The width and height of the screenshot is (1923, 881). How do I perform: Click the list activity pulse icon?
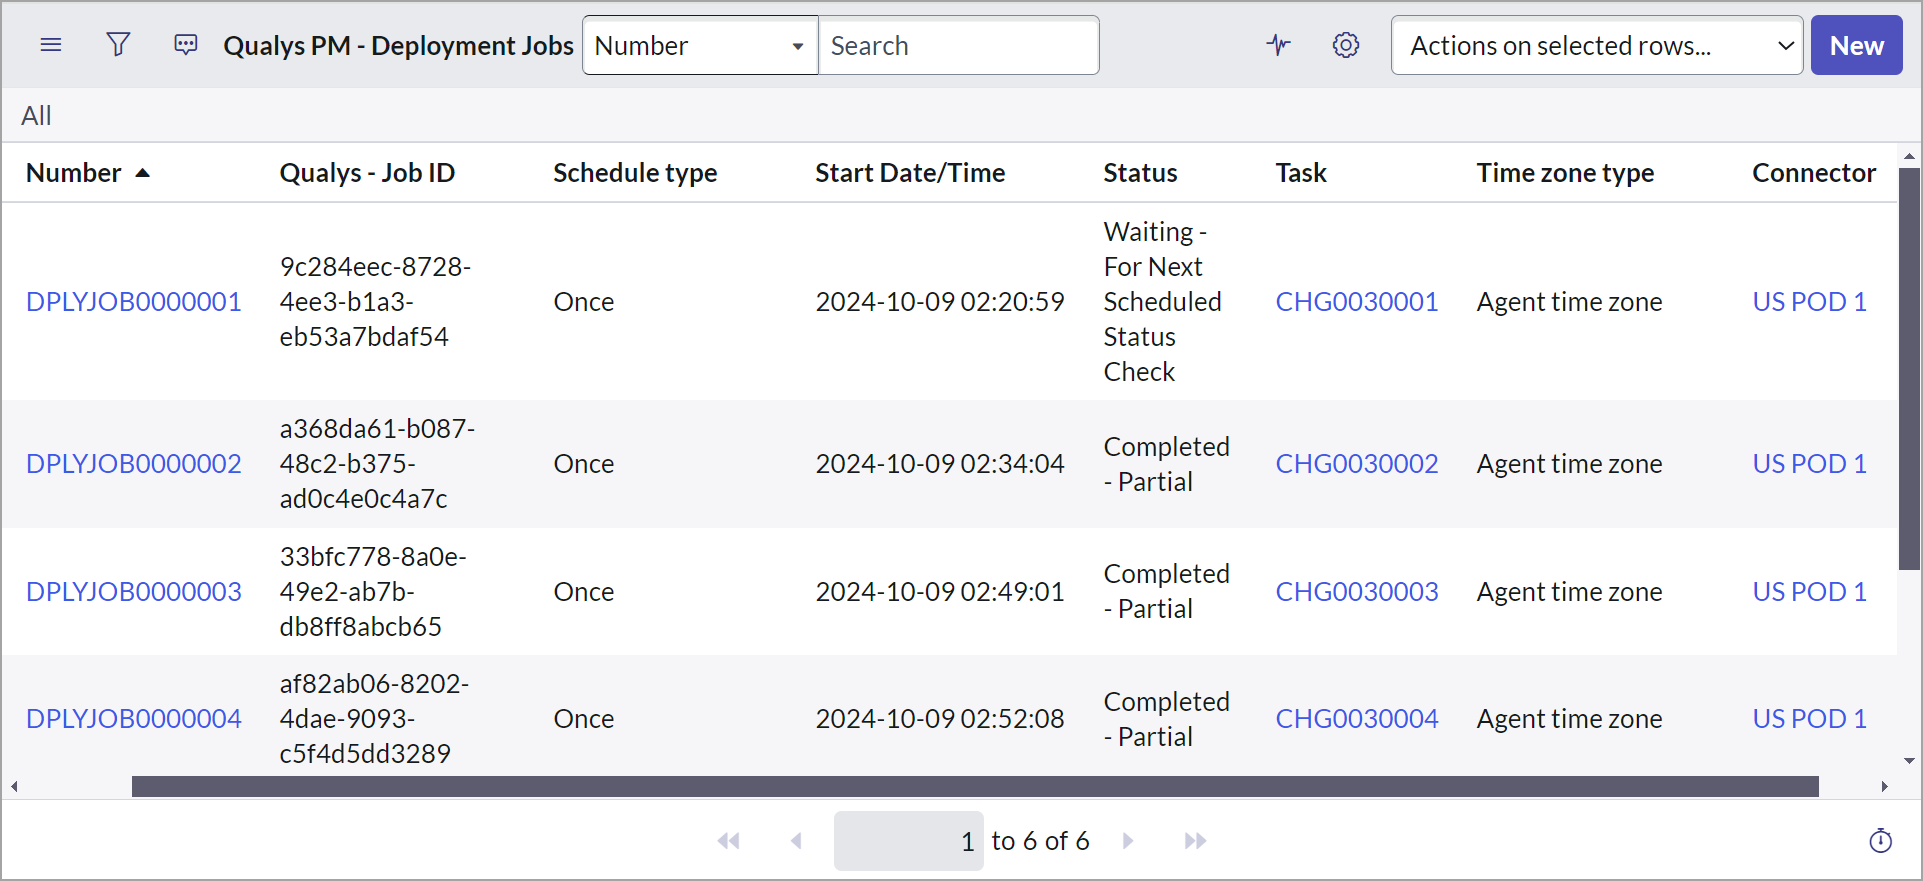(1278, 45)
